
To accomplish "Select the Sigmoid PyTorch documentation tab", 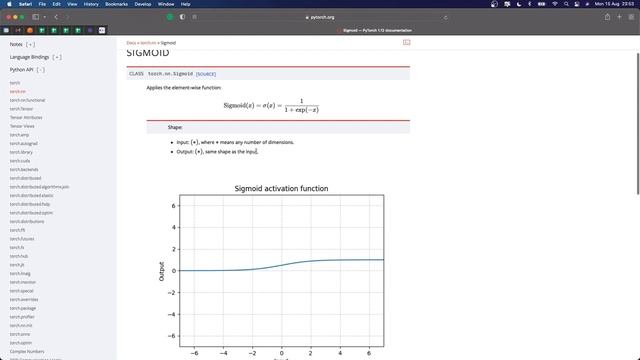I will (x=374, y=30).
